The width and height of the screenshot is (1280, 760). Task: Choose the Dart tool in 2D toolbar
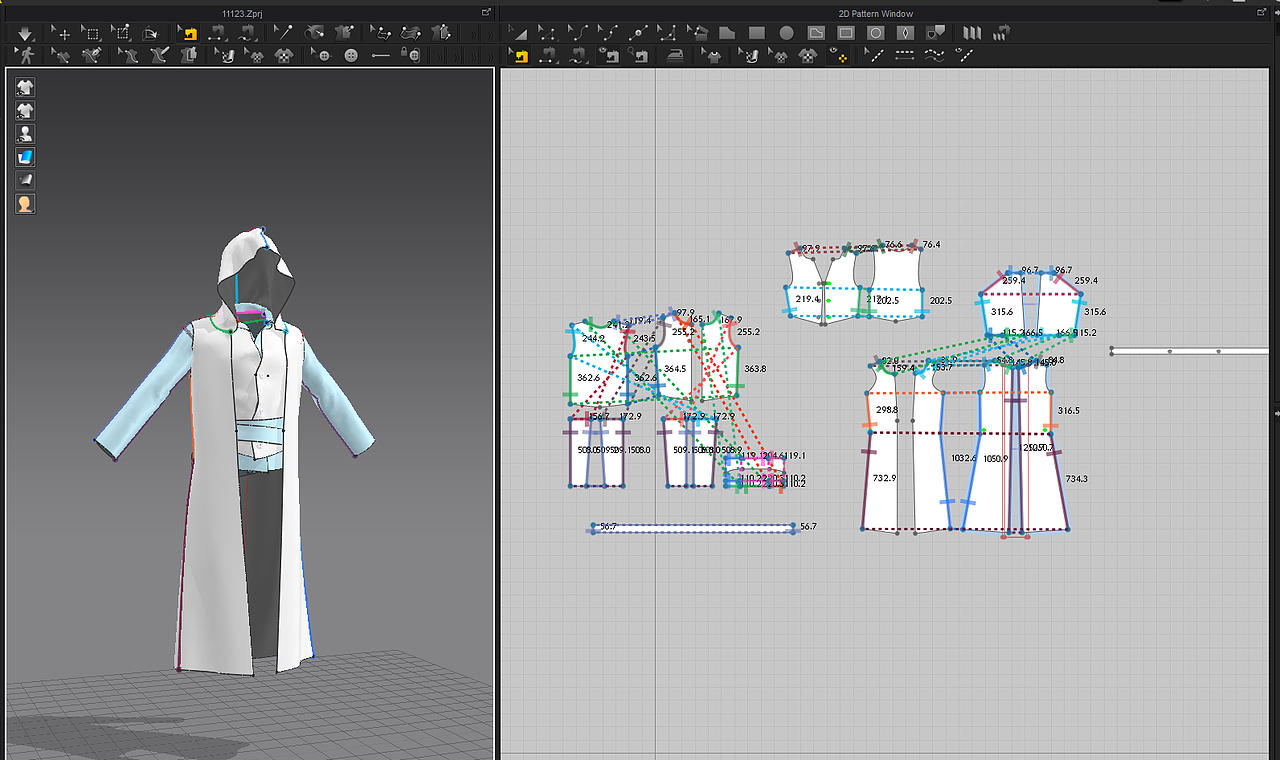(905, 34)
